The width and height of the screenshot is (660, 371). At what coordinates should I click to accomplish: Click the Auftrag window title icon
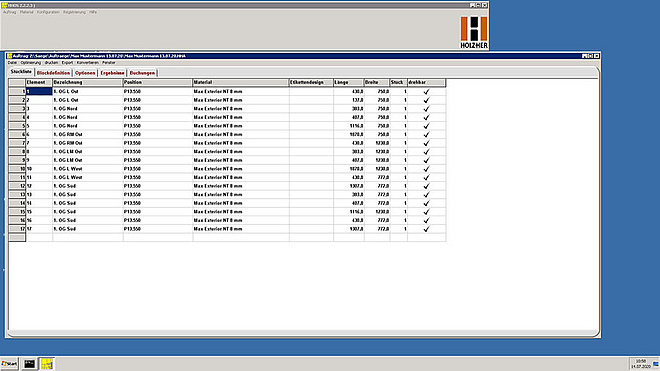(9, 56)
